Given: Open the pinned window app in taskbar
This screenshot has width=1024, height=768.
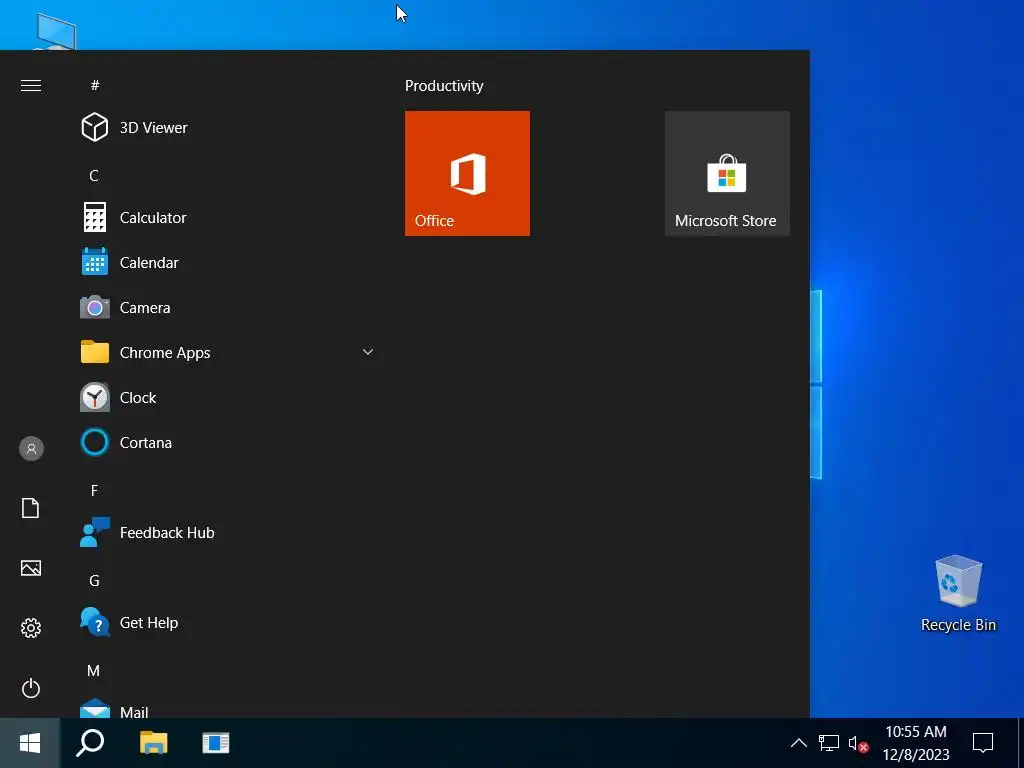Looking at the screenshot, I should tap(216, 743).
